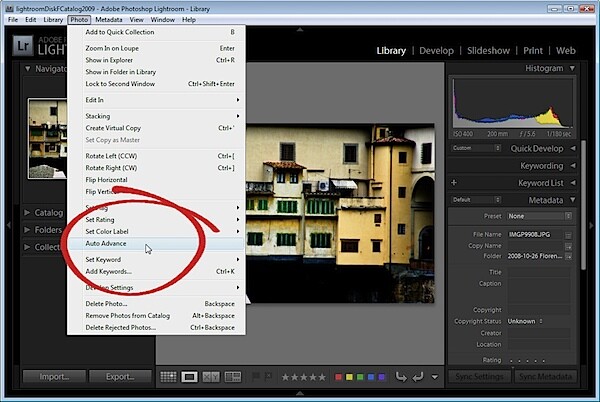The height and width of the screenshot is (402, 600).
Task: Click the Export button
Action: tap(120, 377)
